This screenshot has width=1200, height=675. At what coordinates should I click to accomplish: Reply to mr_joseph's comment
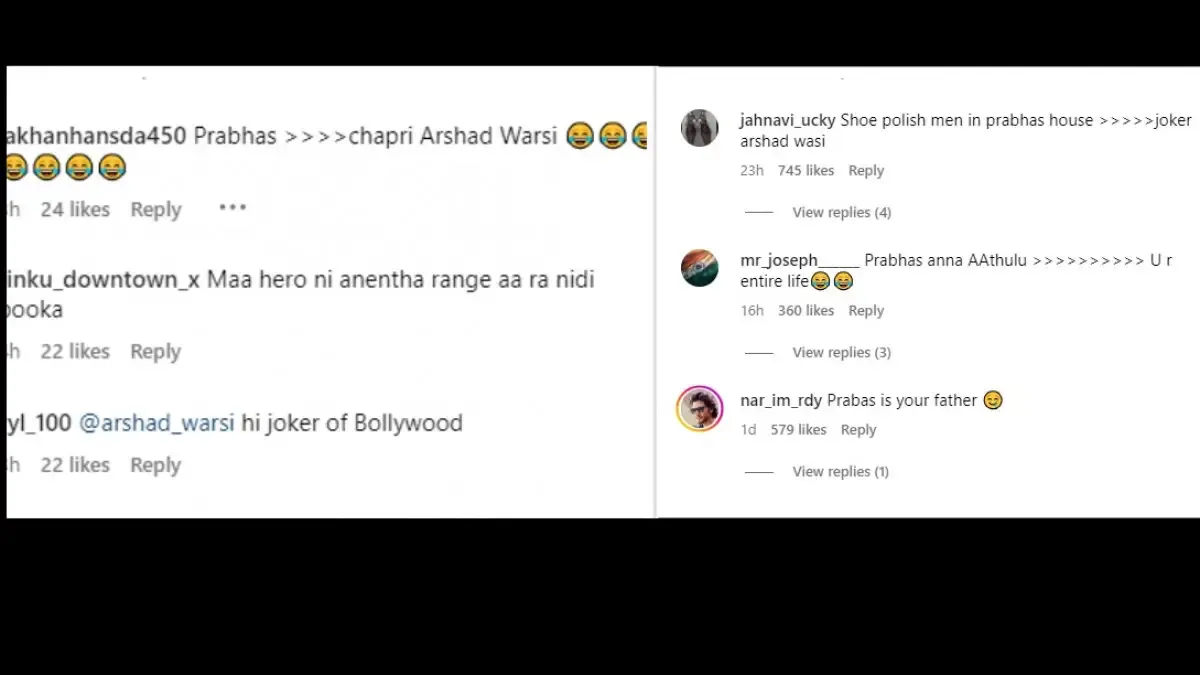(x=866, y=310)
